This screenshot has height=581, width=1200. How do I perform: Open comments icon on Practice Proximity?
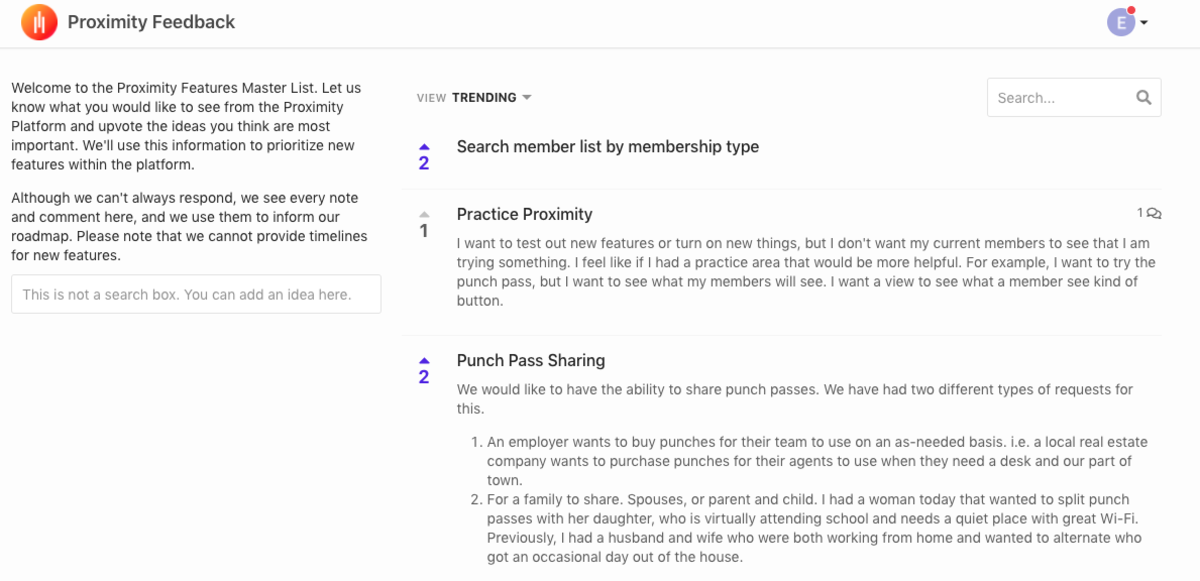[x=1154, y=213]
